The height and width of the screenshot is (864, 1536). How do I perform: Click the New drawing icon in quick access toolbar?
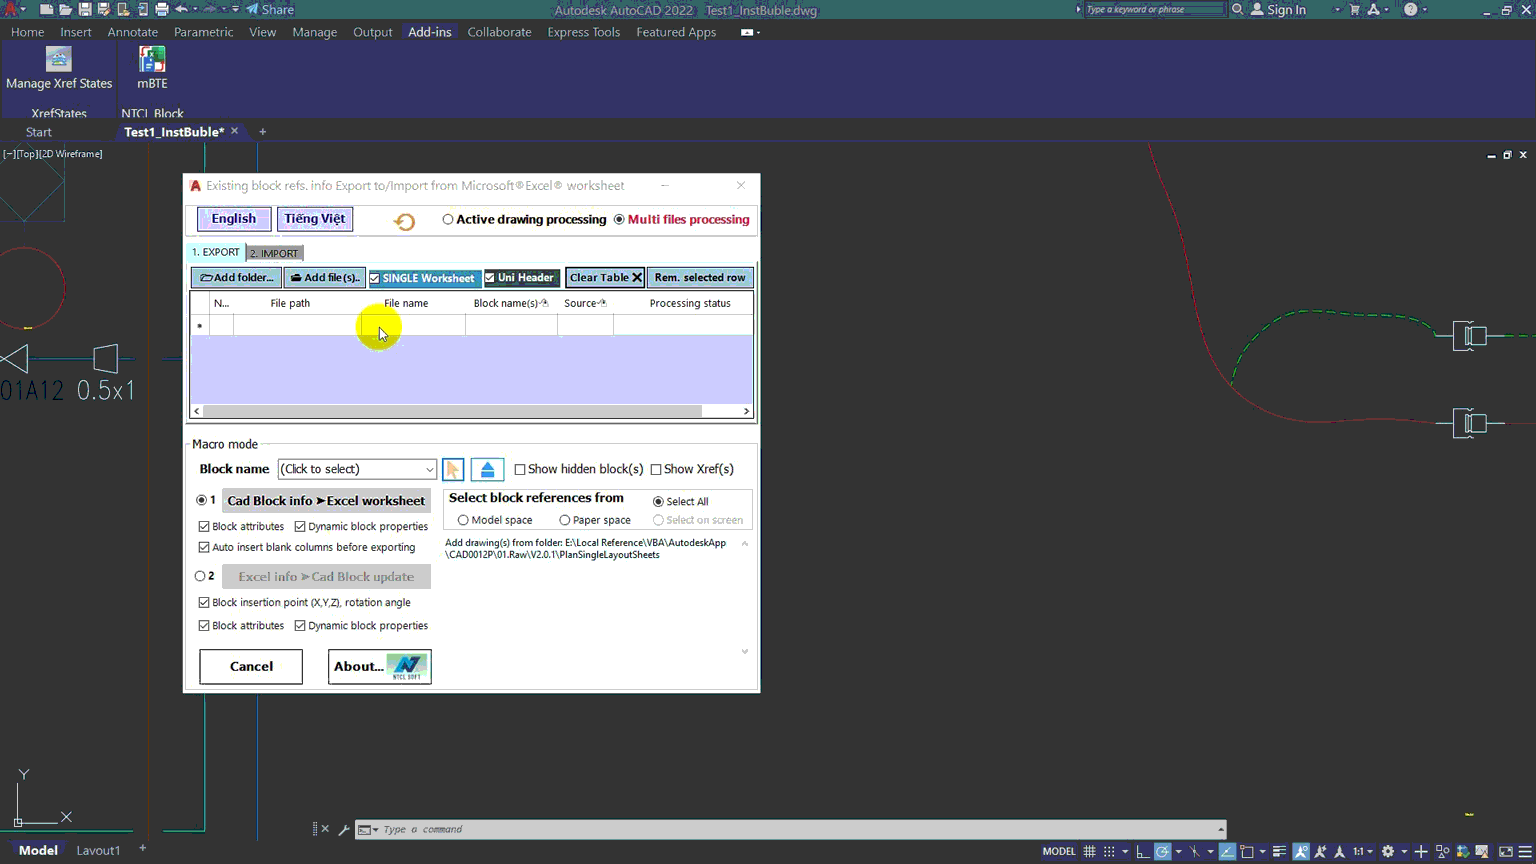46,10
